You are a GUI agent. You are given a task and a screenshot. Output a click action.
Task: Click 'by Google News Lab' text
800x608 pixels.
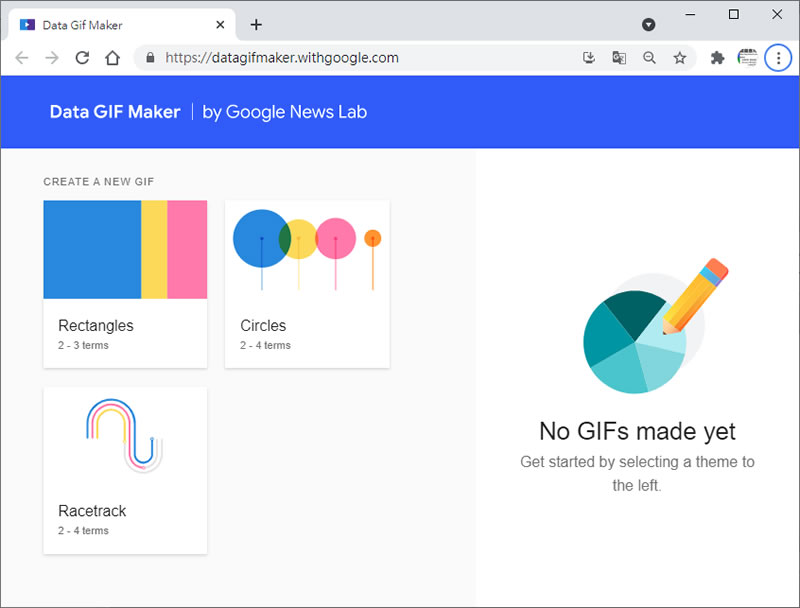[x=285, y=112]
